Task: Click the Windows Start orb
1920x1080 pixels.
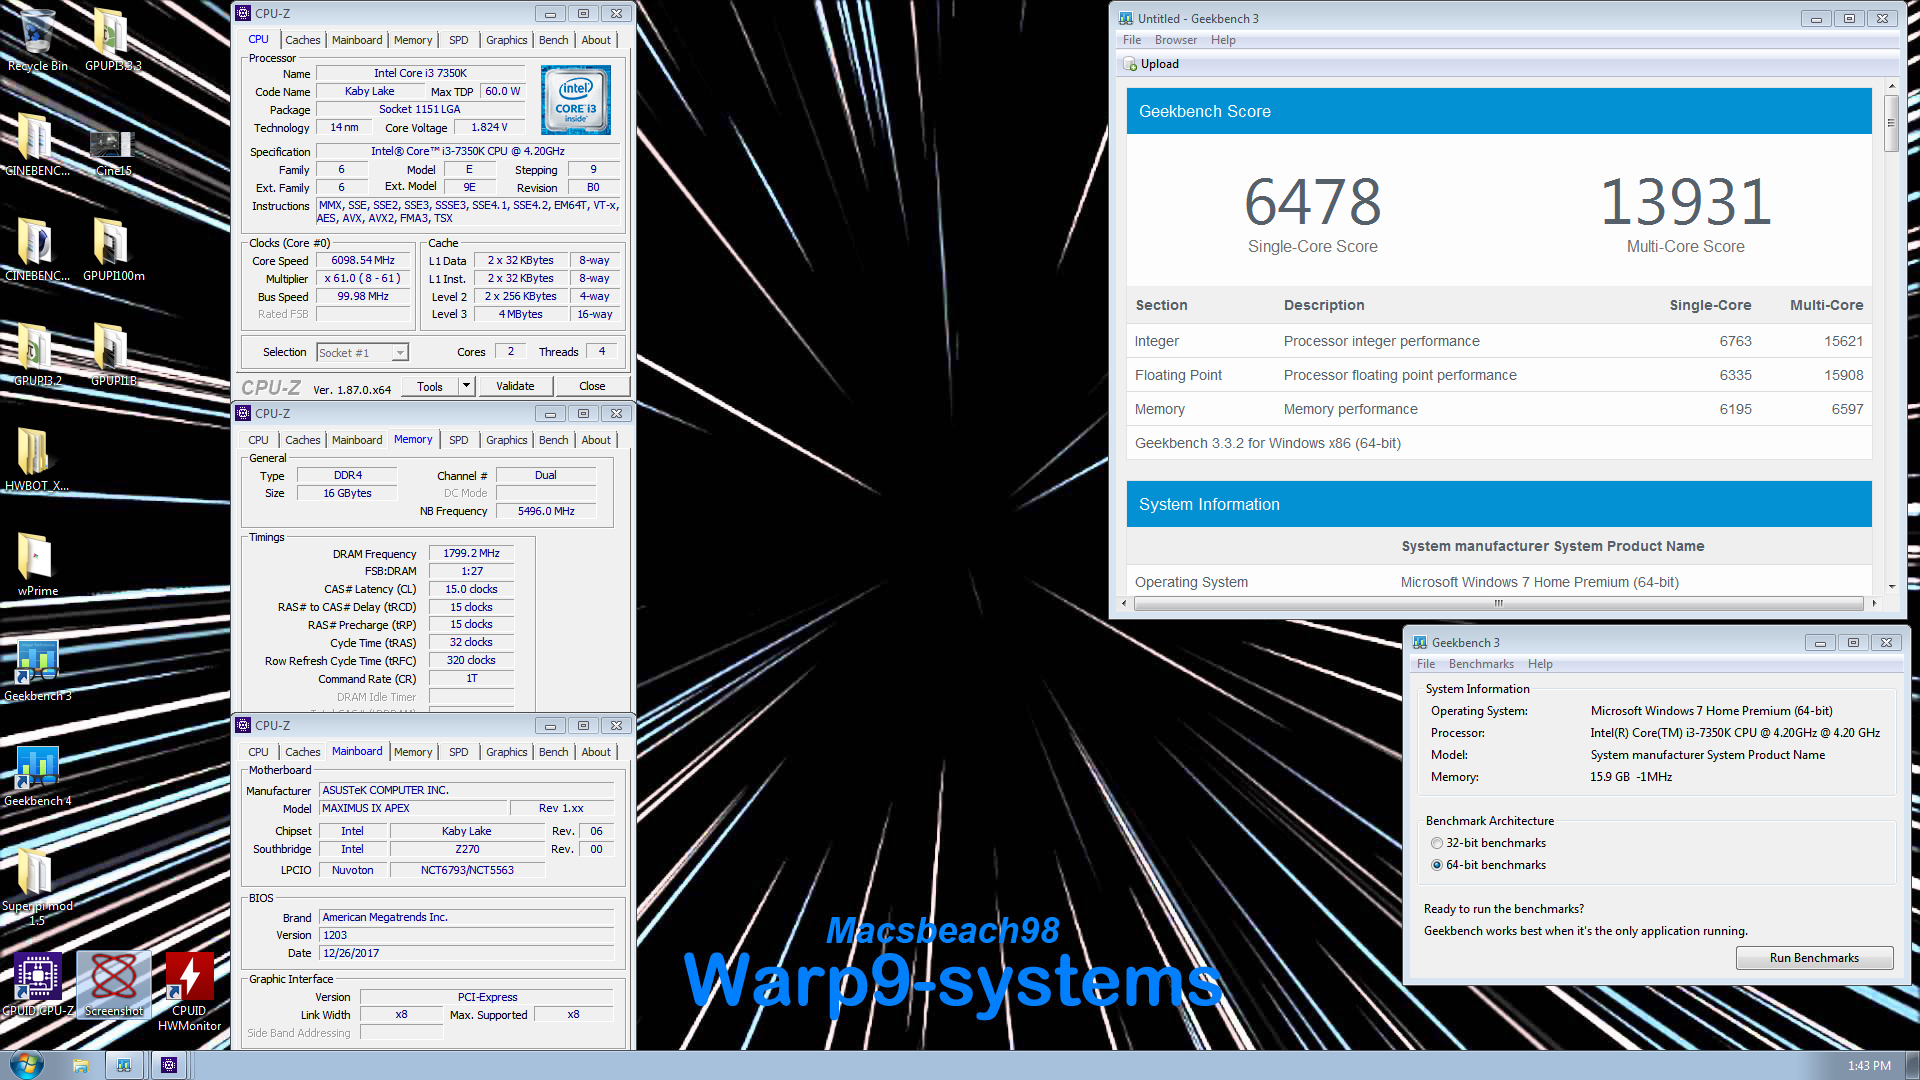Action: pos(26,1065)
